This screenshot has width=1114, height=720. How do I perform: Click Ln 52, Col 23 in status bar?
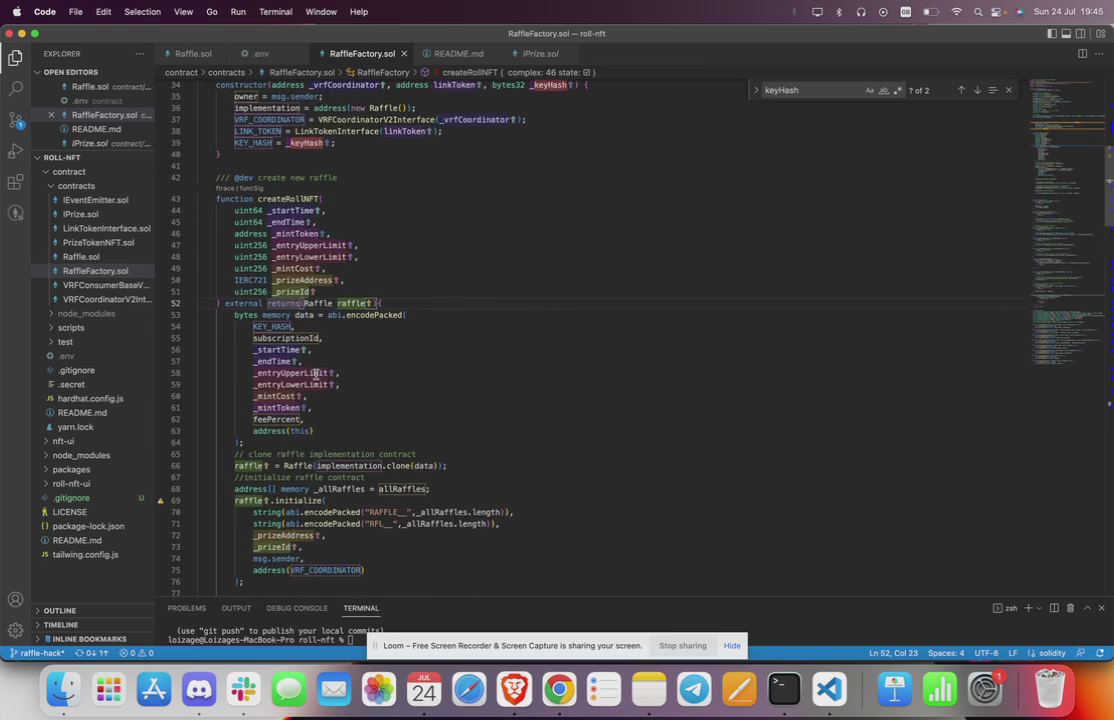point(893,653)
